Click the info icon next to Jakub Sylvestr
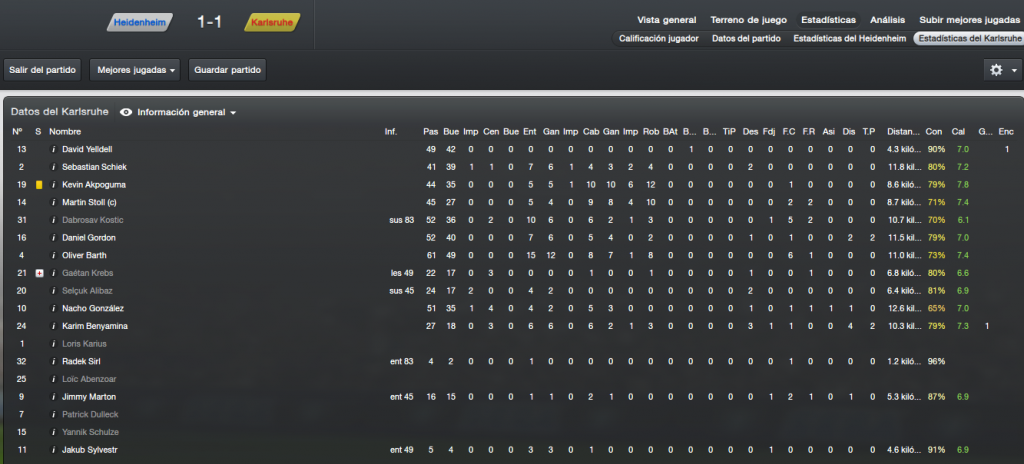1024x464 pixels. [x=54, y=450]
